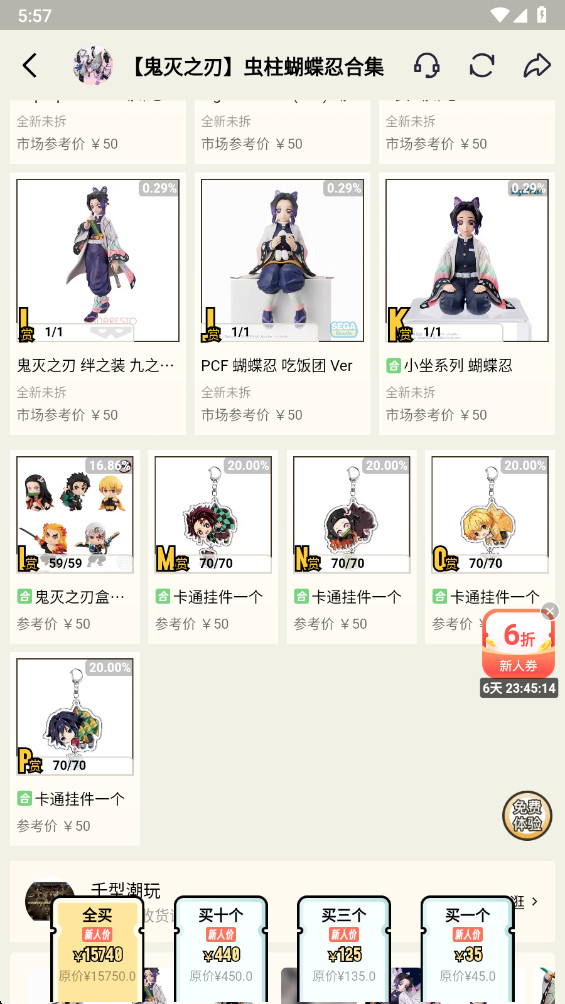Open I赏 绊之装 蝴蝶忍 figure
Image resolution: width=565 pixels, height=1004 pixels.
tap(97, 304)
